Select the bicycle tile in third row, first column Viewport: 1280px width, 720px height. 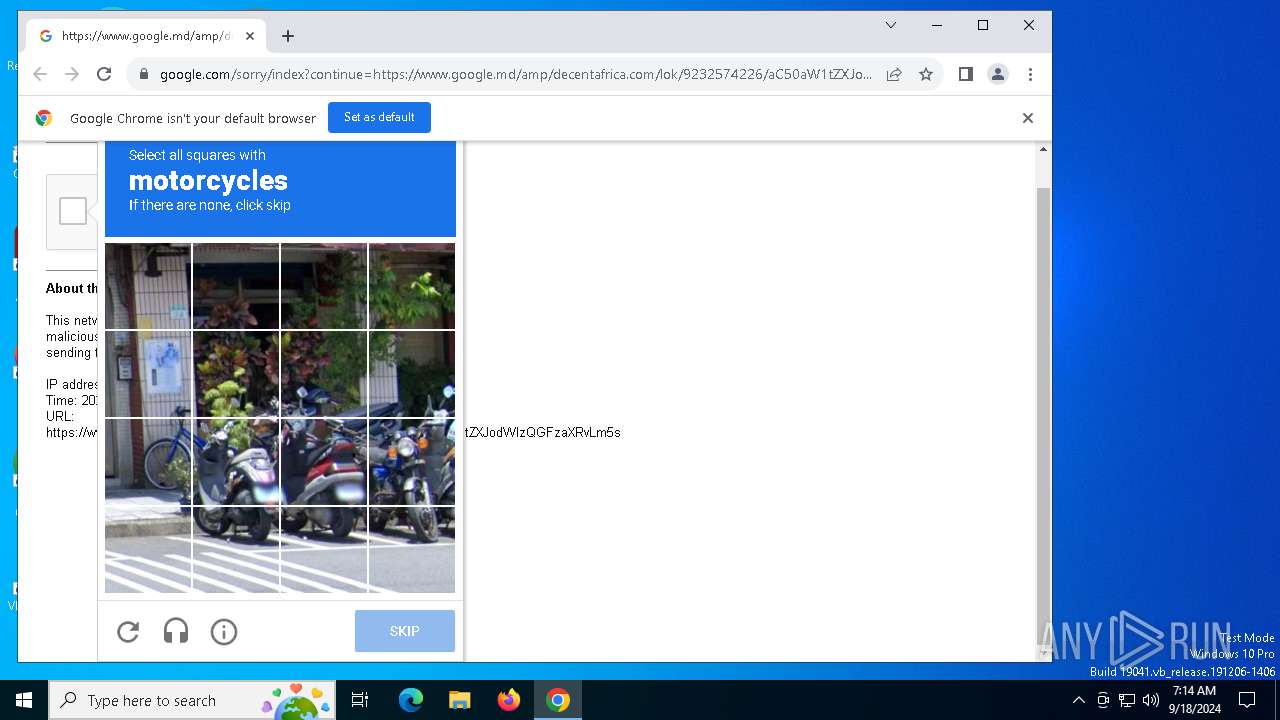click(148, 462)
